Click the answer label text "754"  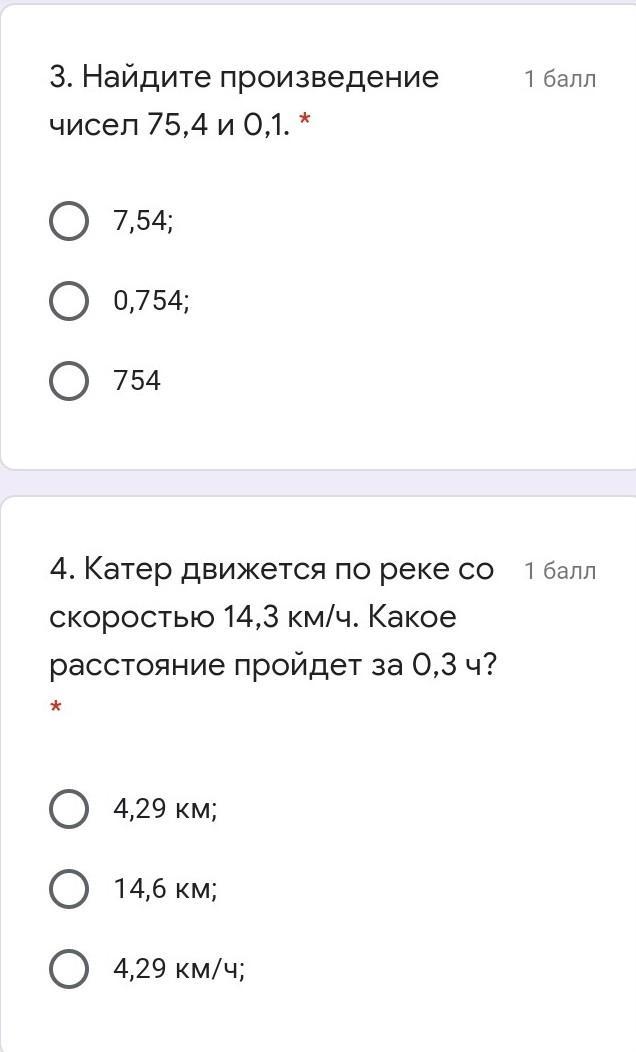137,381
